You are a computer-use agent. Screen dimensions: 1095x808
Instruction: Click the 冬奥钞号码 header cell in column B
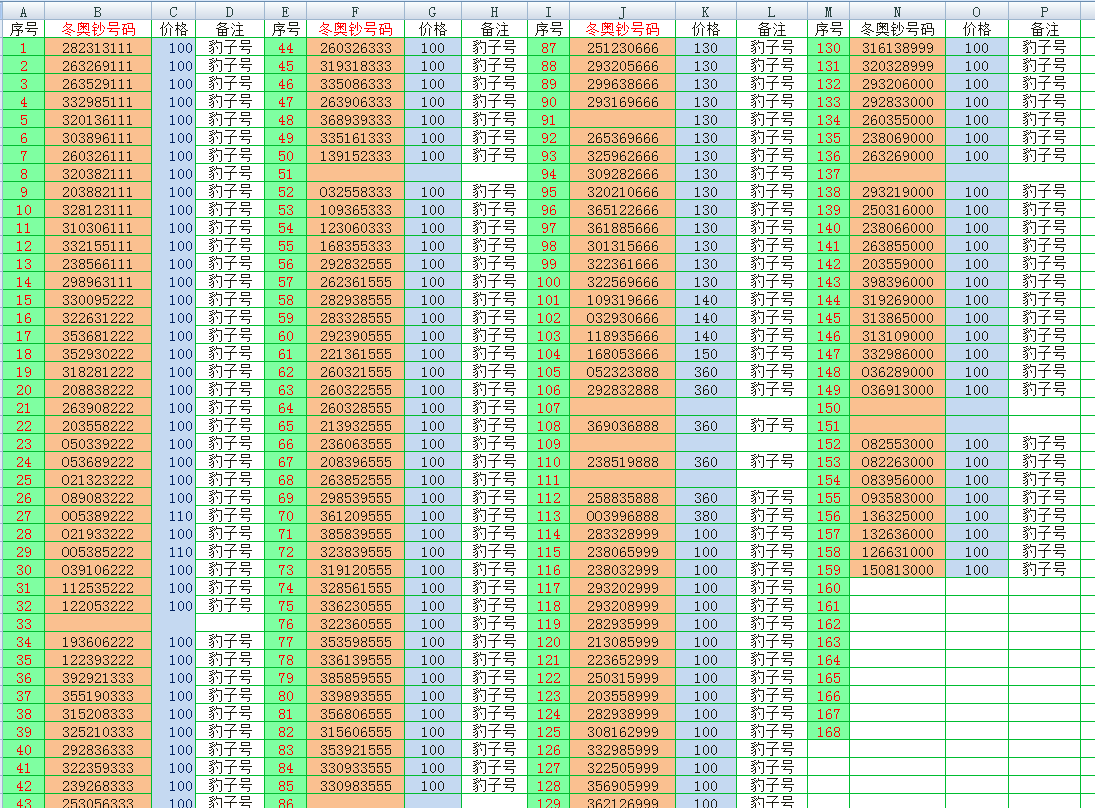tap(98, 29)
